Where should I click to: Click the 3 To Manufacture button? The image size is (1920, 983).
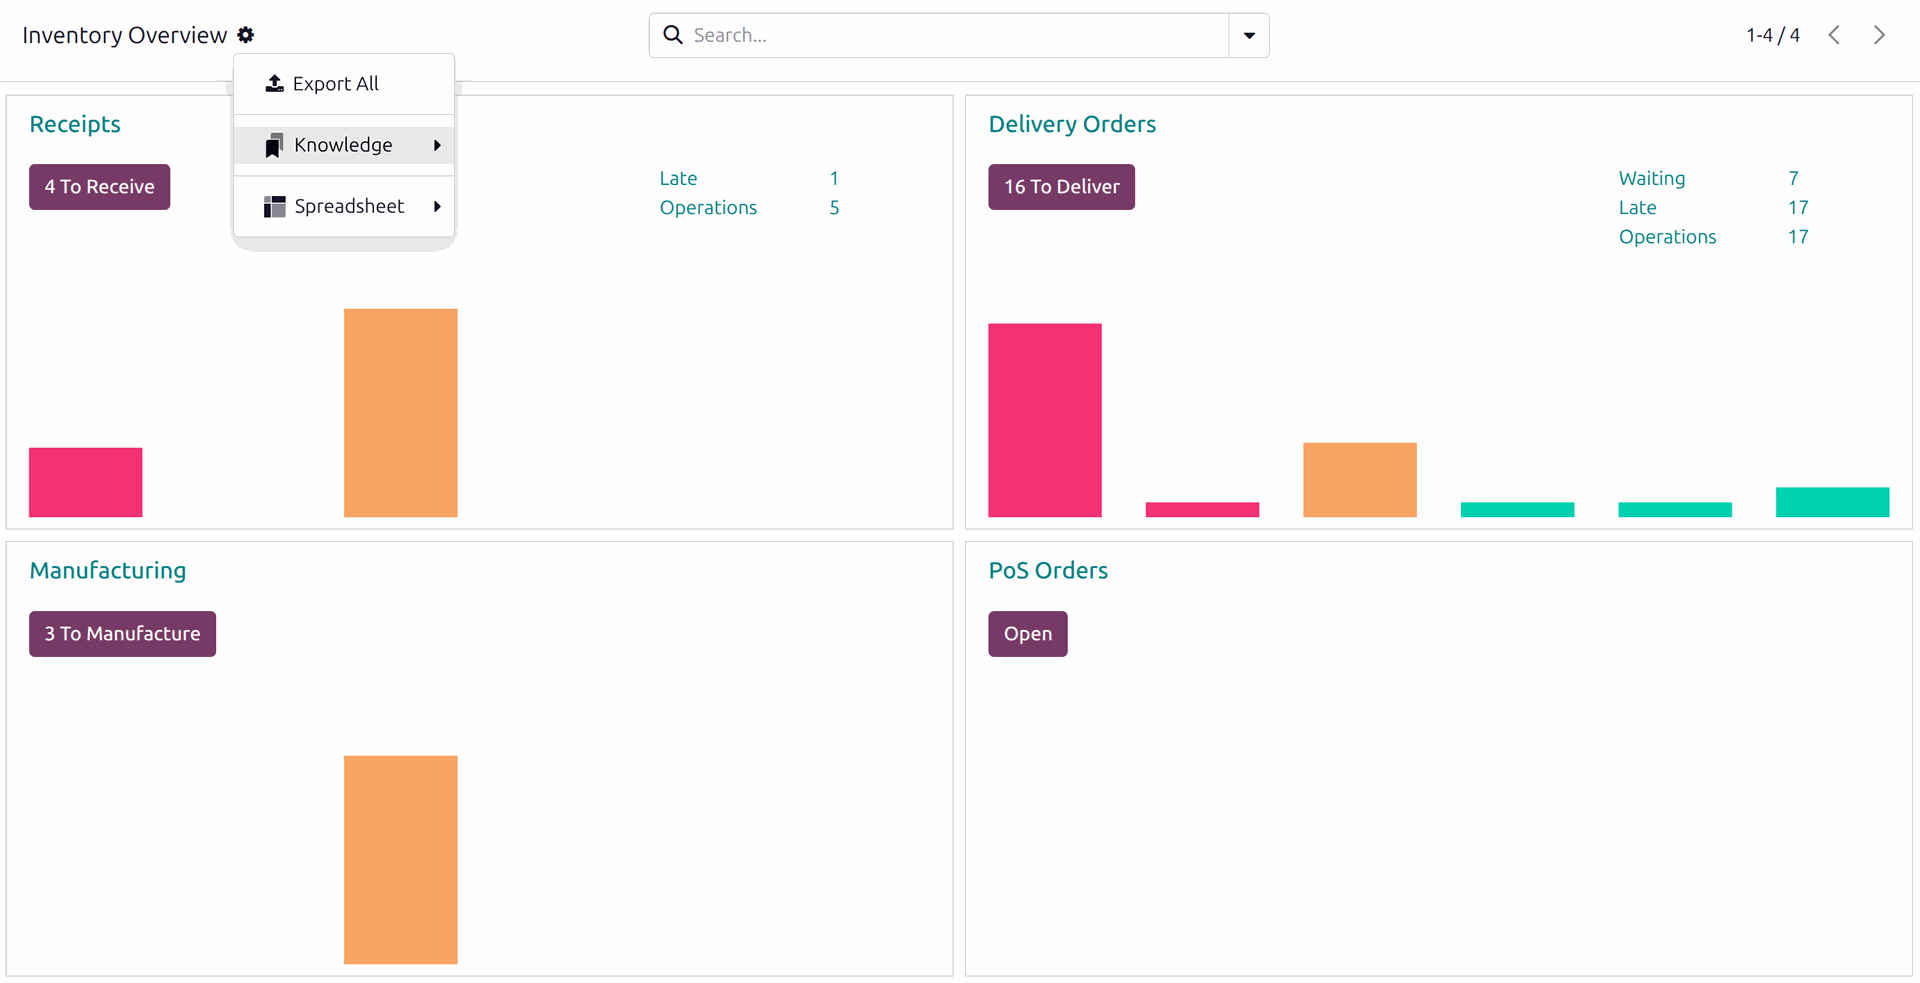point(122,634)
